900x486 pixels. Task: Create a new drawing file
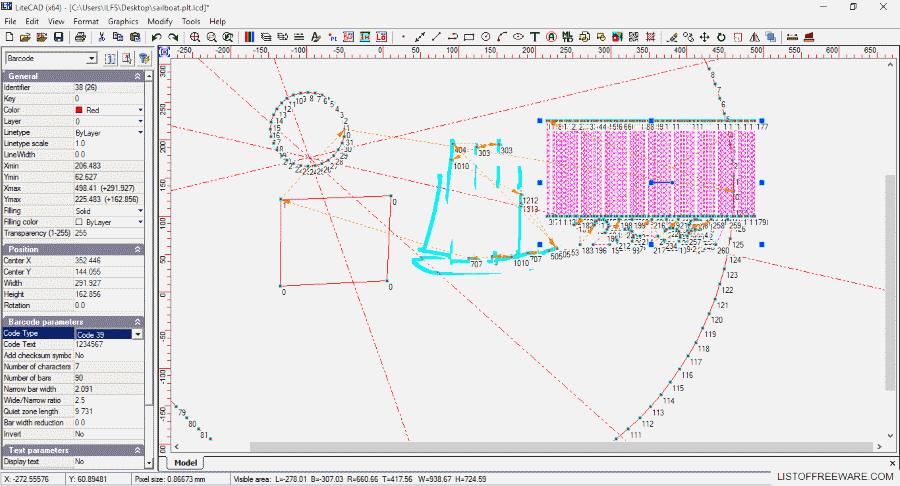click(x=9, y=37)
